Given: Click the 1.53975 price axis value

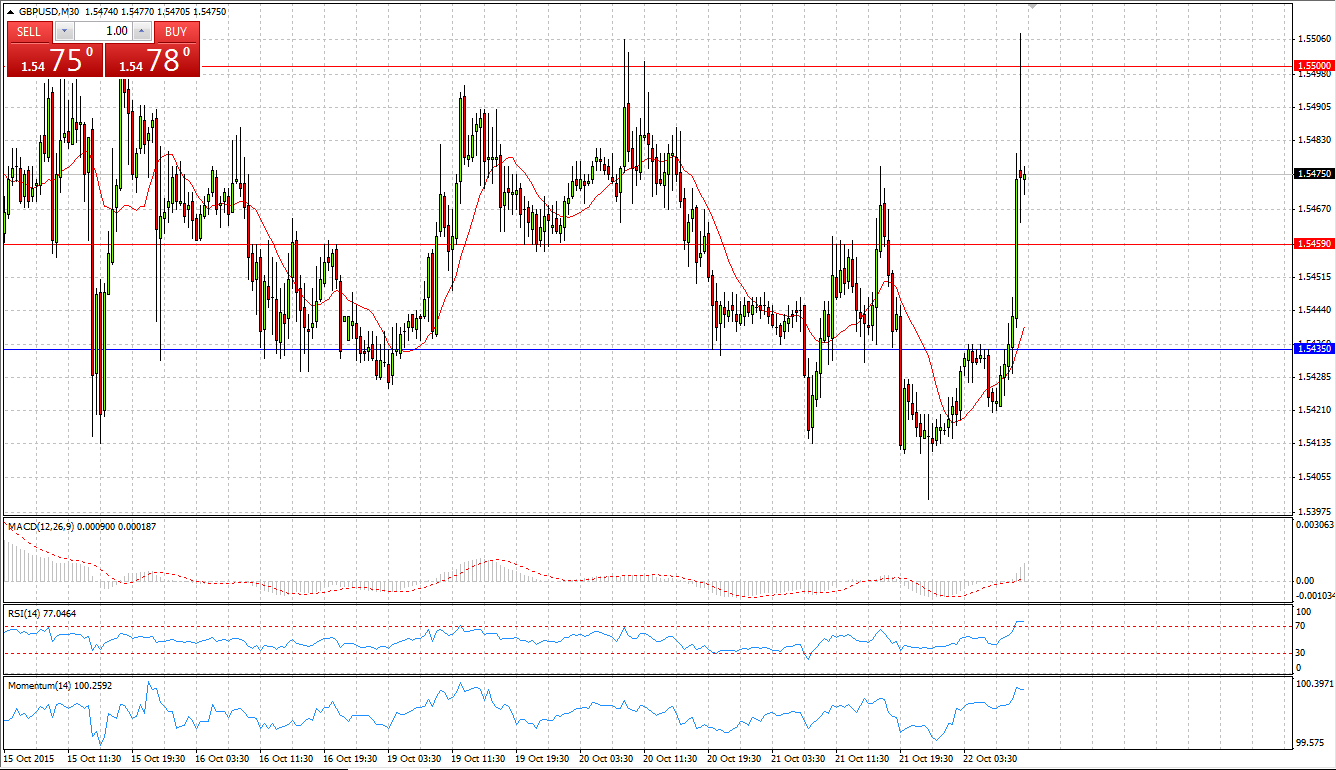Looking at the screenshot, I should pos(1314,511).
